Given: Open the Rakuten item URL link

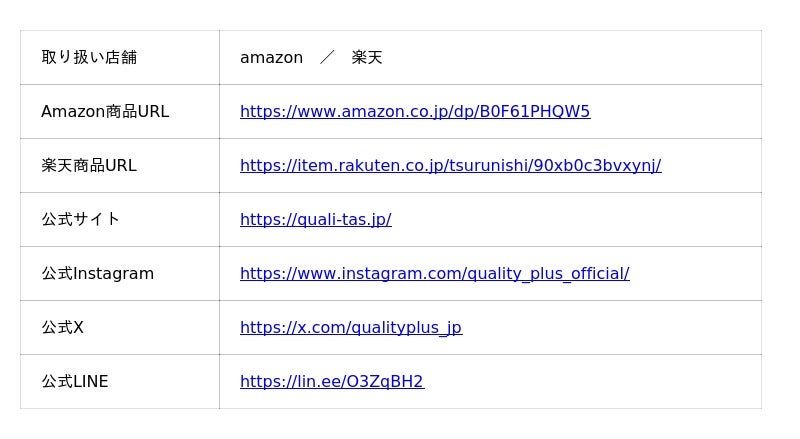Looking at the screenshot, I should 450,166.
